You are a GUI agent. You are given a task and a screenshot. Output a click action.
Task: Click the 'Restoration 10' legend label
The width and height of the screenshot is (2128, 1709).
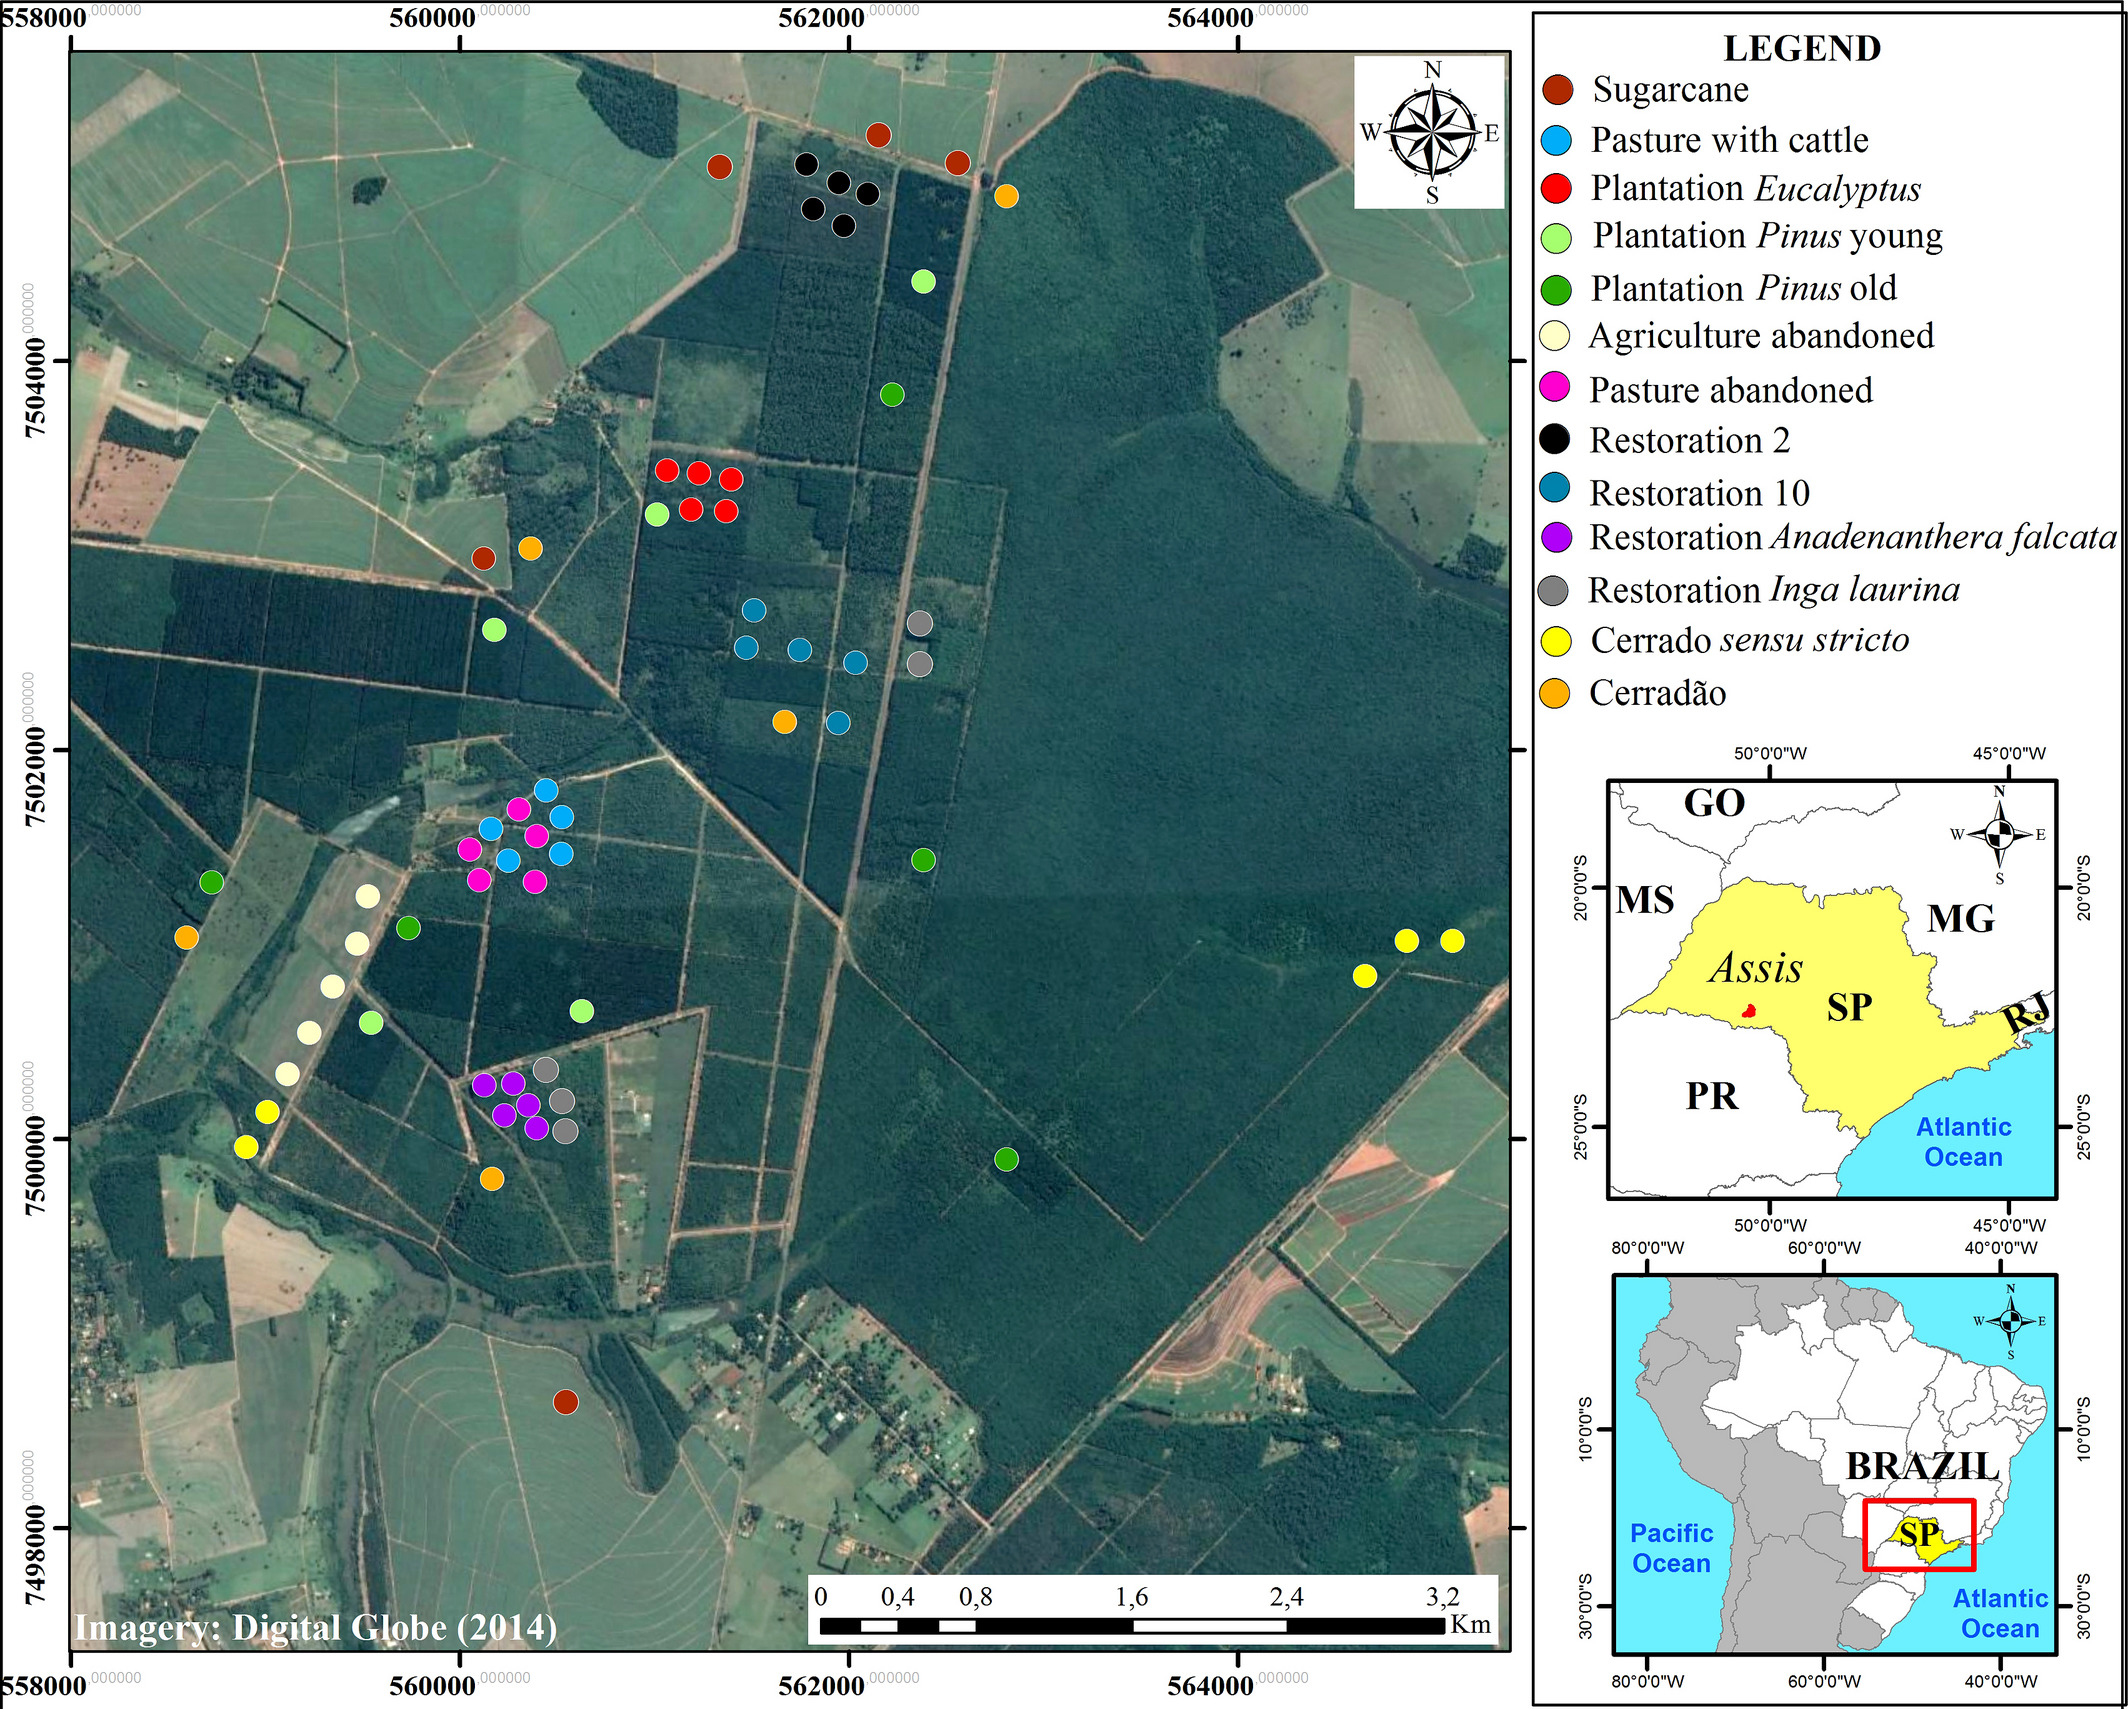(x=1699, y=493)
